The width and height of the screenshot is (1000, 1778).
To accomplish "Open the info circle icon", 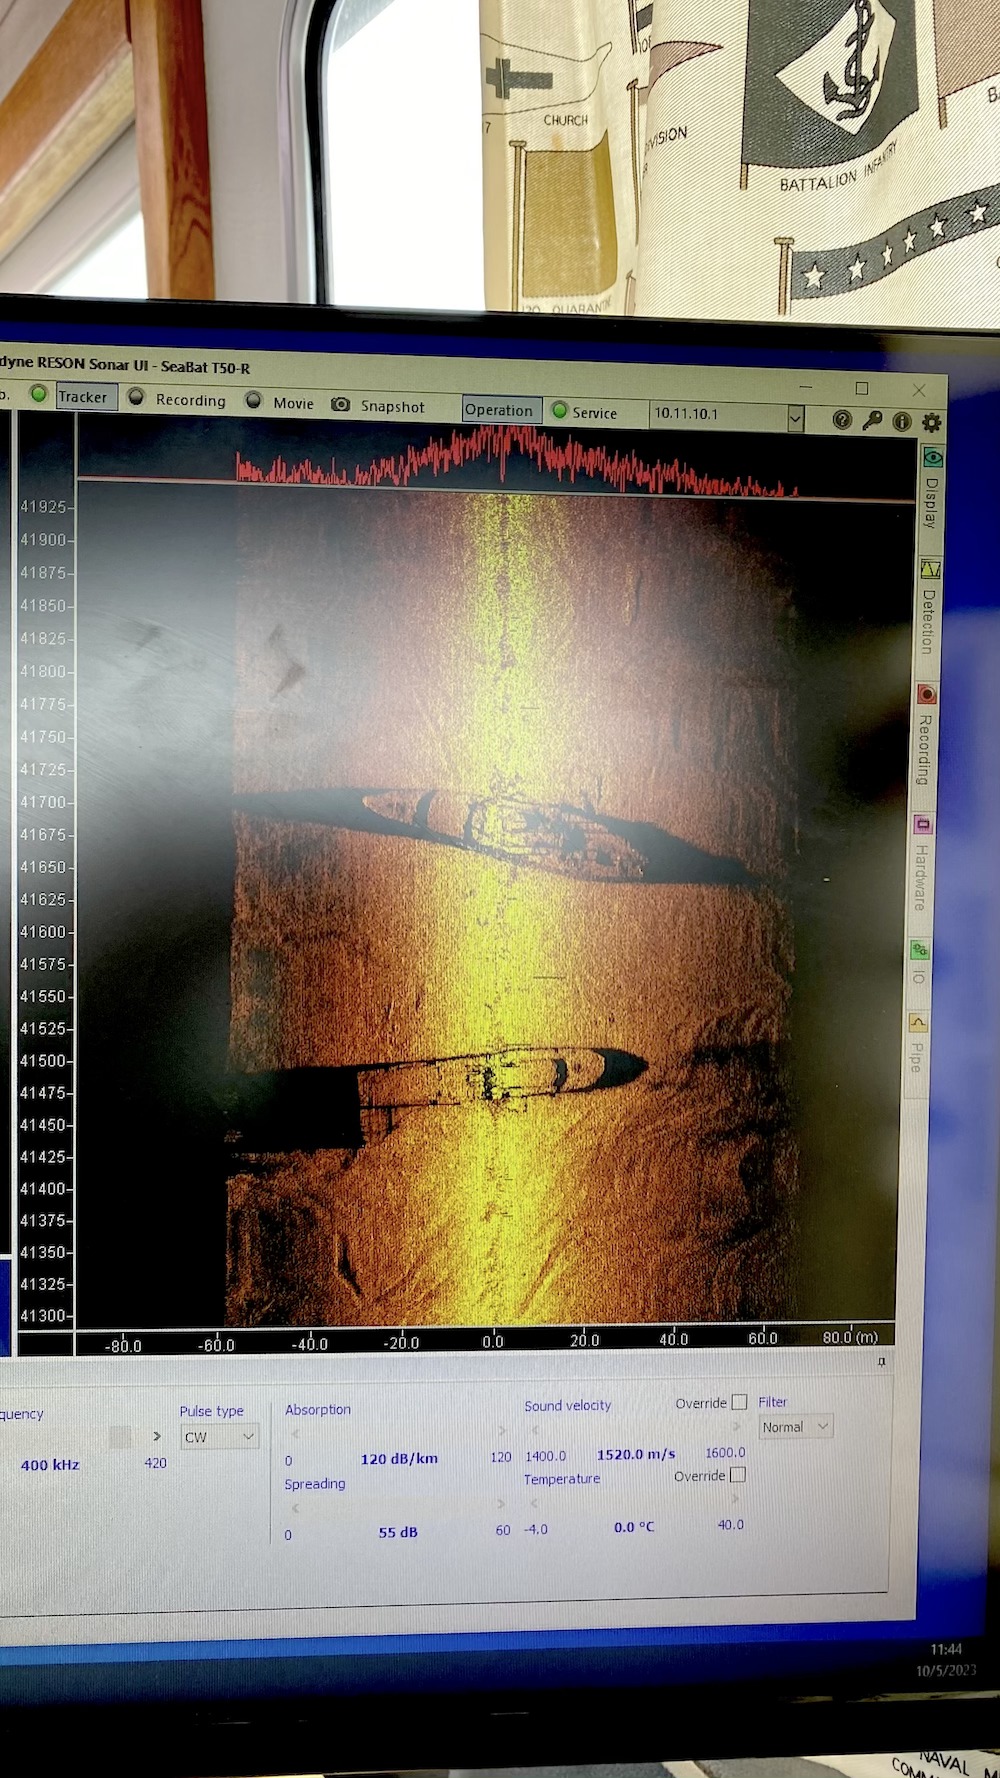I will (902, 422).
